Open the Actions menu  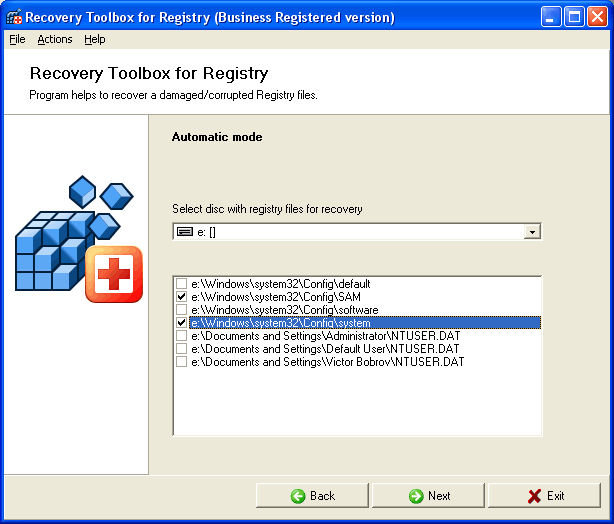pos(55,39)
